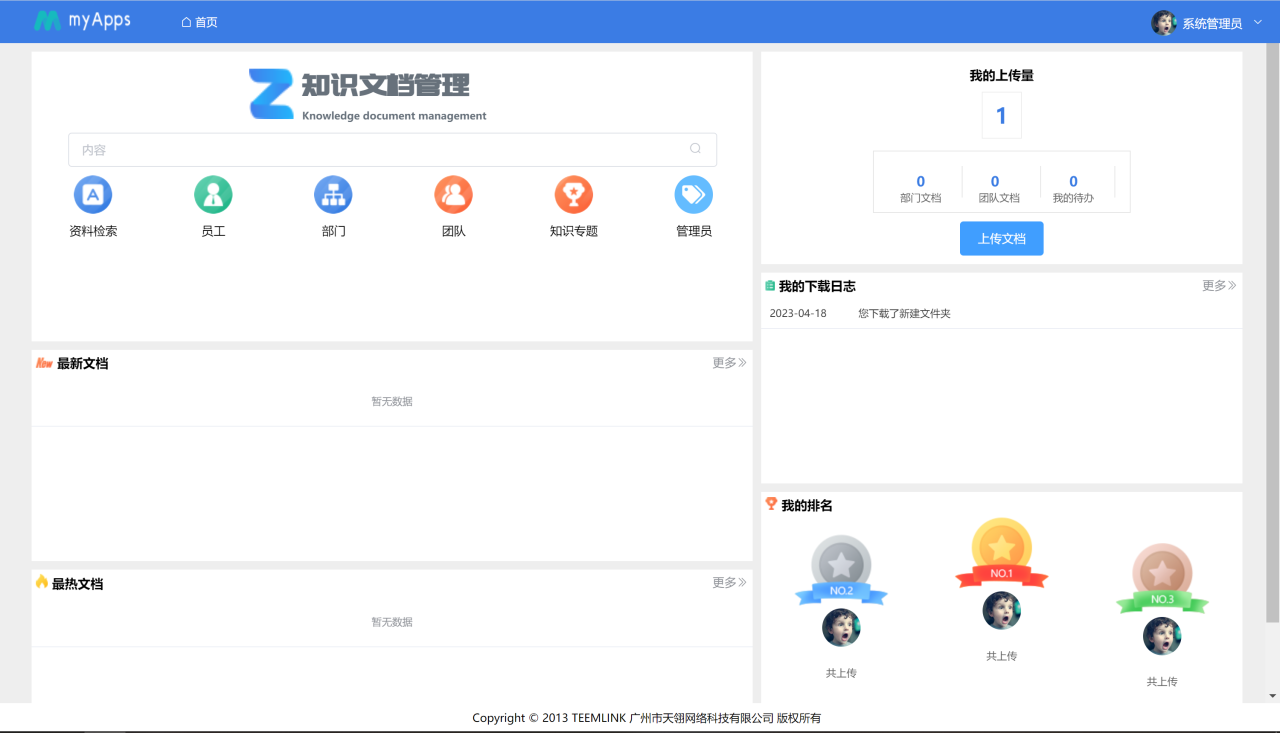Screen dimensions: 1280x733
Task: Open the 部门 (Department) icon
Action: 333,194
